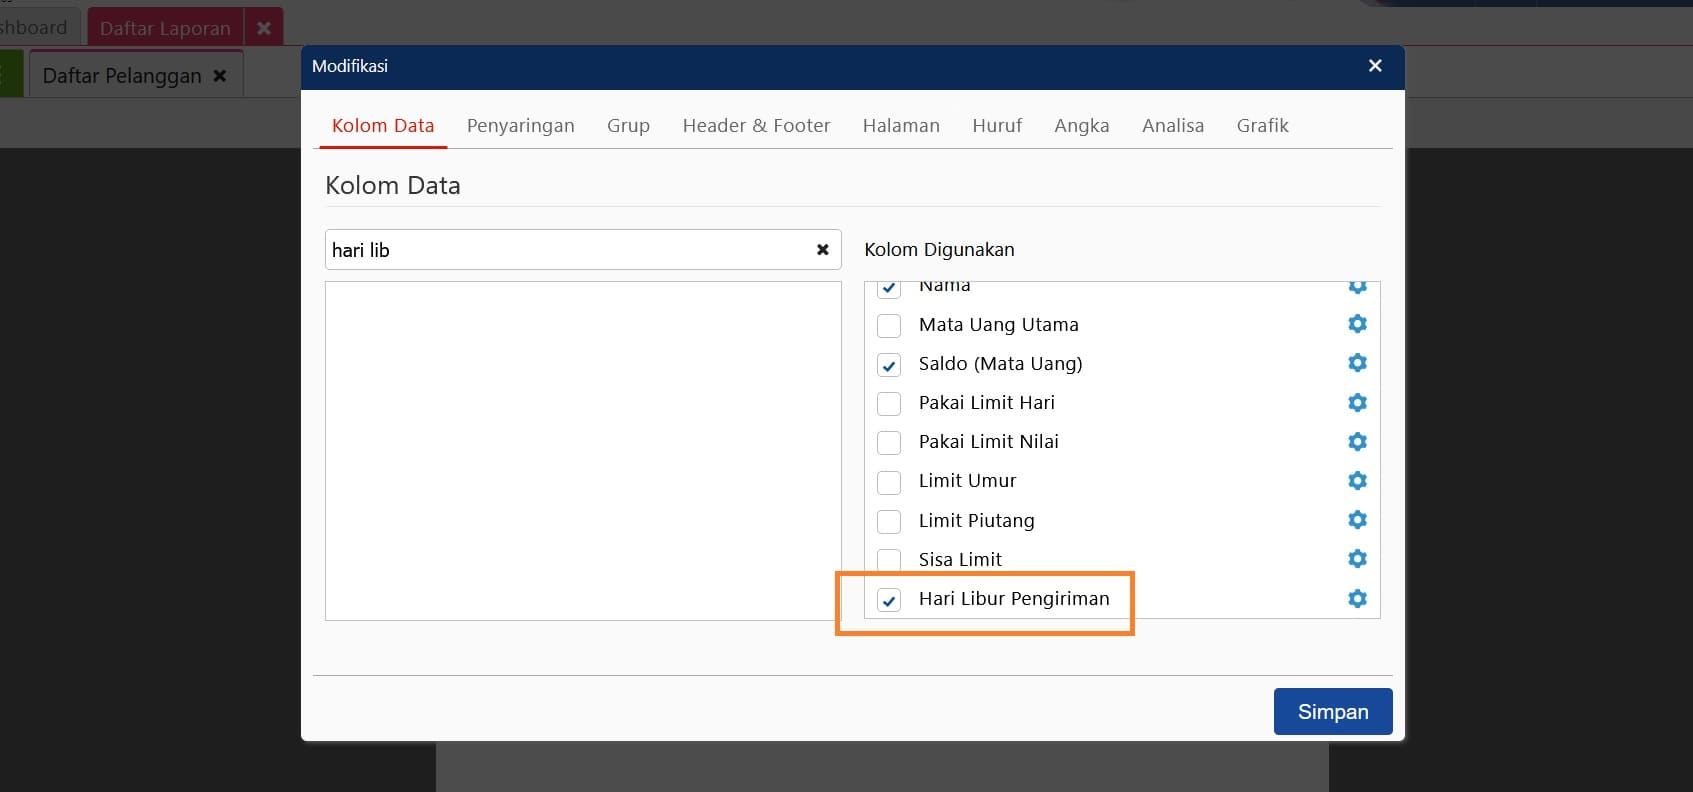Enable the Mata Uang Utama checkbox
1693x792 pixels.
point(889,326)
